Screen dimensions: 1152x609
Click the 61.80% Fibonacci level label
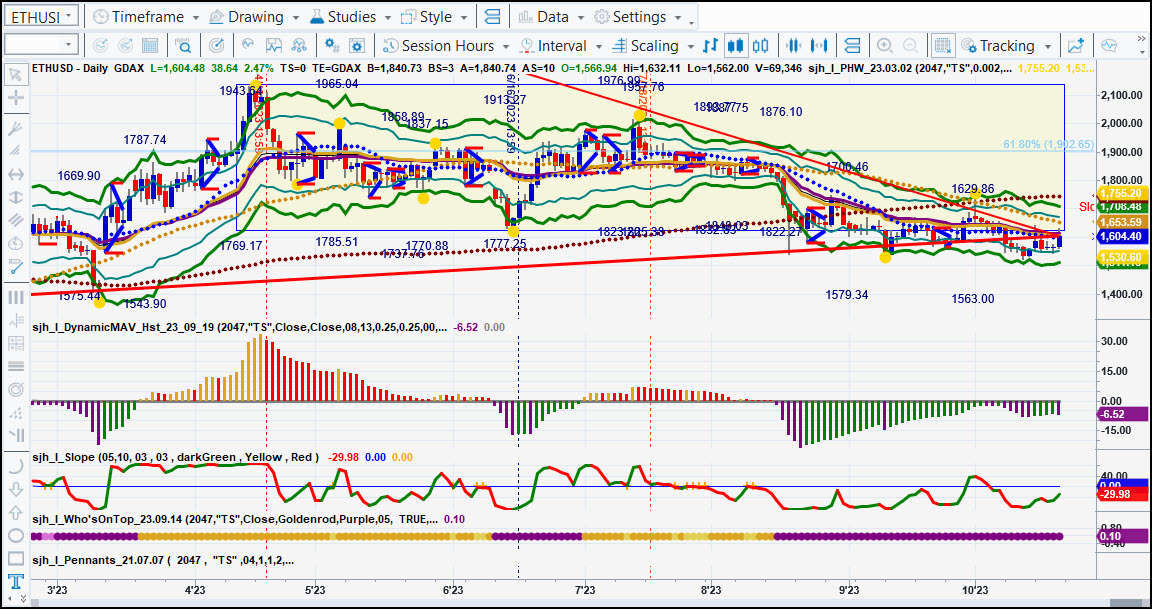coord(1048,144)
